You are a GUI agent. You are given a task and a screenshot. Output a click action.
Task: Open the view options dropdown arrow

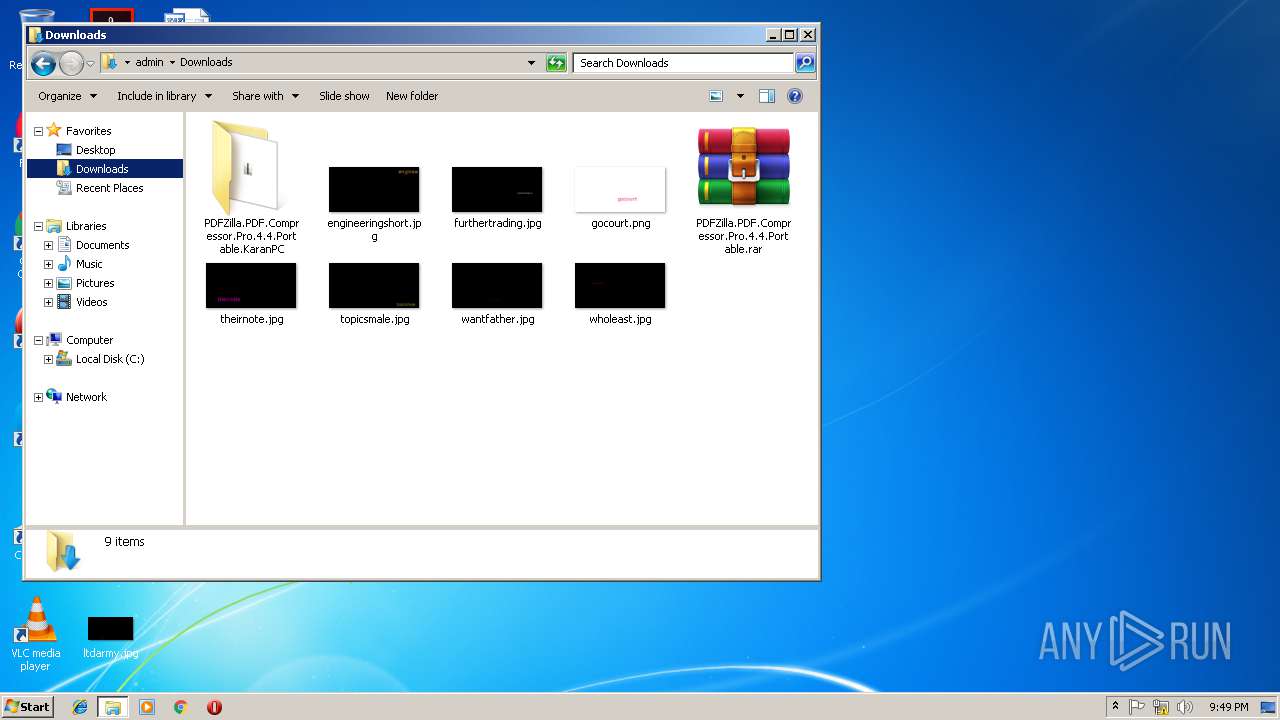pos(740,96)
